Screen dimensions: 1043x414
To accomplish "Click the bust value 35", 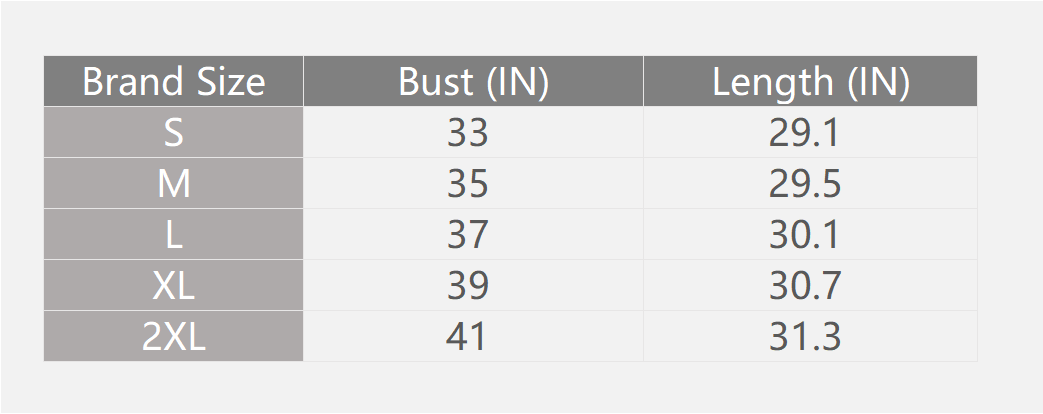I will pos(468,184).
